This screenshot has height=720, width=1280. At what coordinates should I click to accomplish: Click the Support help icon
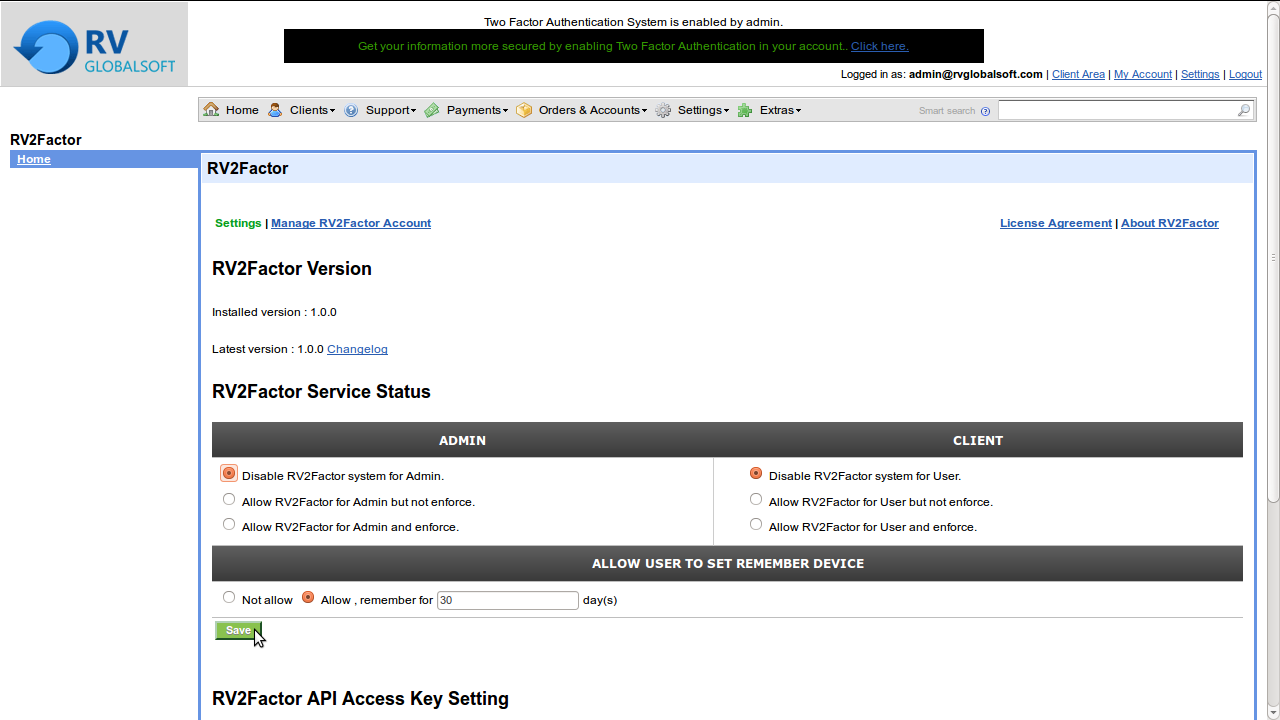click(x=351, y=110)
